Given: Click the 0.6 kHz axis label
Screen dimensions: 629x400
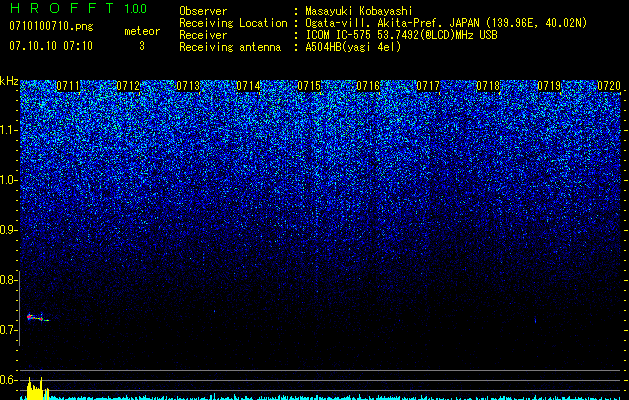Looking at the screenshot, I should click(8, 380).
